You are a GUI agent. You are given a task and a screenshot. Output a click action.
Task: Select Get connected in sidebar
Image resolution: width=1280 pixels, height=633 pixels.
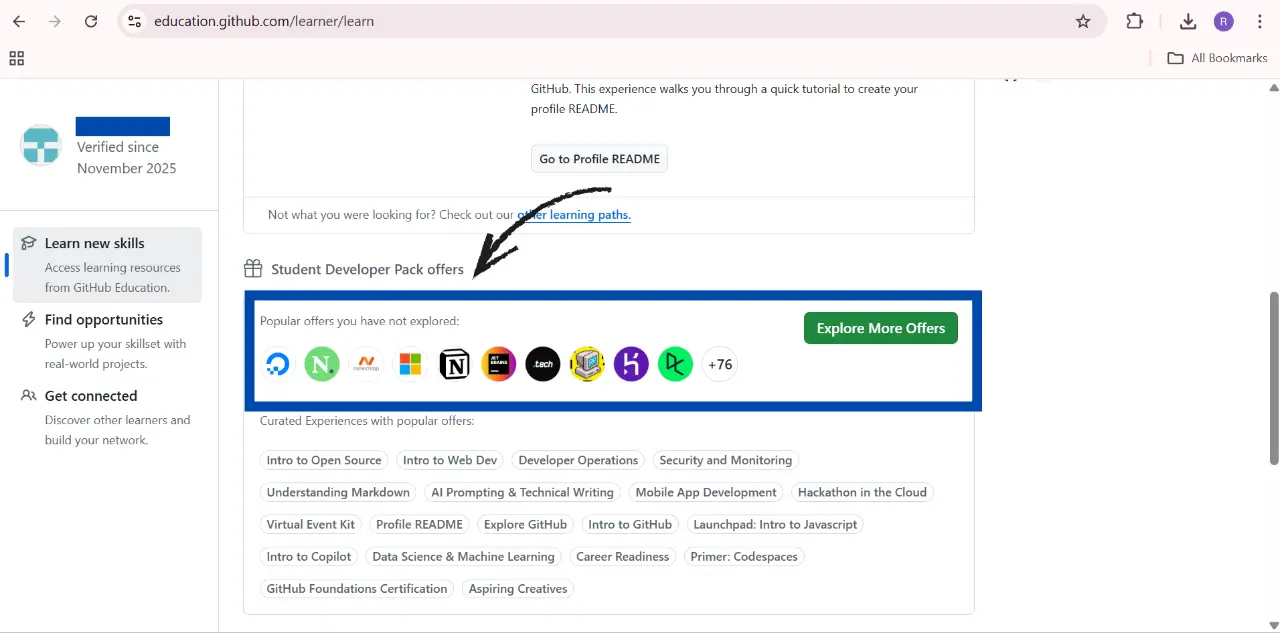point(107,417)
